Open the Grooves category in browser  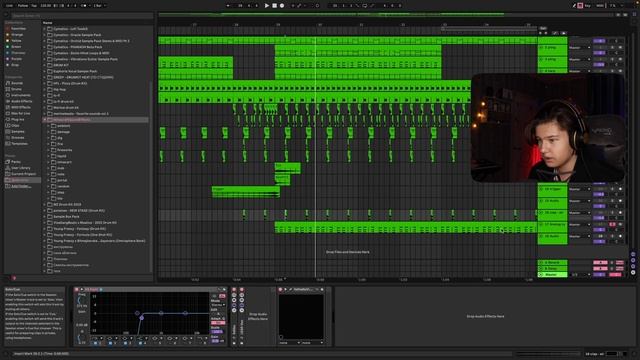[x=18, y=138]
